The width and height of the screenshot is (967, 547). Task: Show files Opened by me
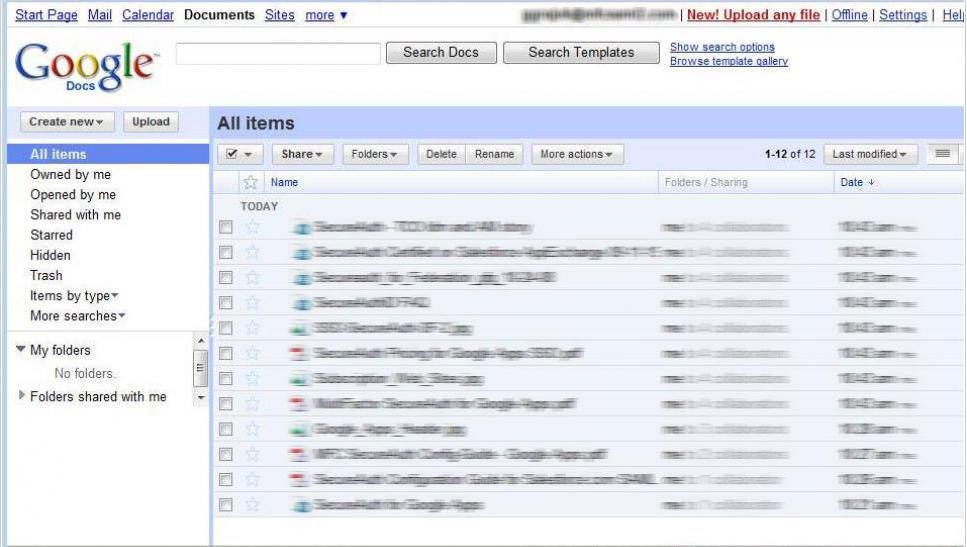(x=73, y=195)
